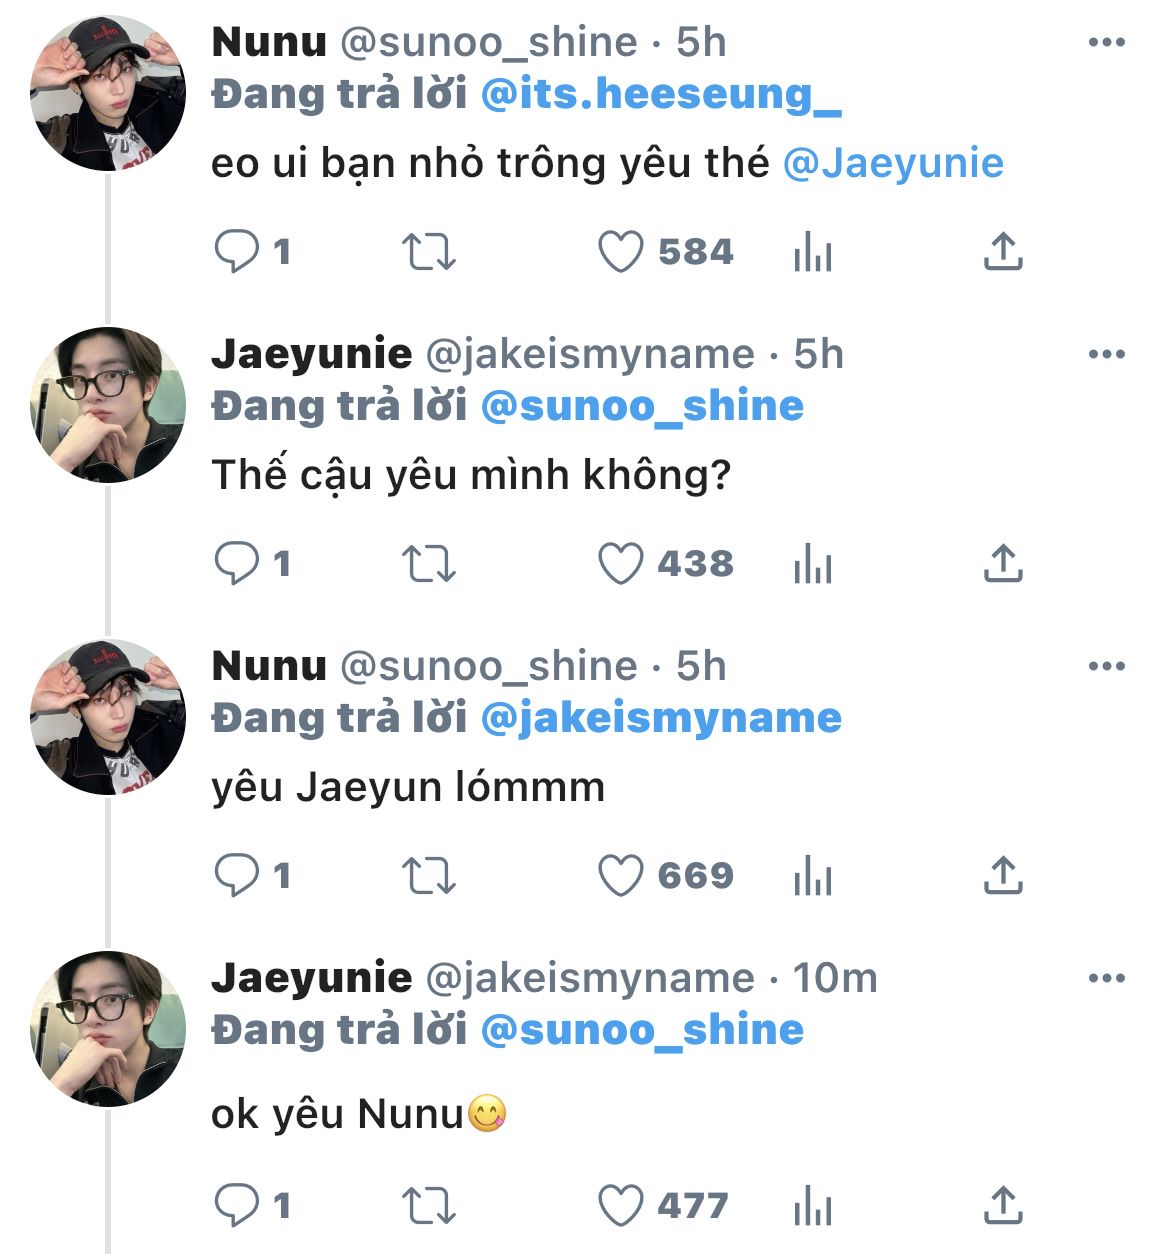Like Nunu's tweet with 584 likes
The width and height of the screenshot is (1170, 1254).
(x=620, y=252)
